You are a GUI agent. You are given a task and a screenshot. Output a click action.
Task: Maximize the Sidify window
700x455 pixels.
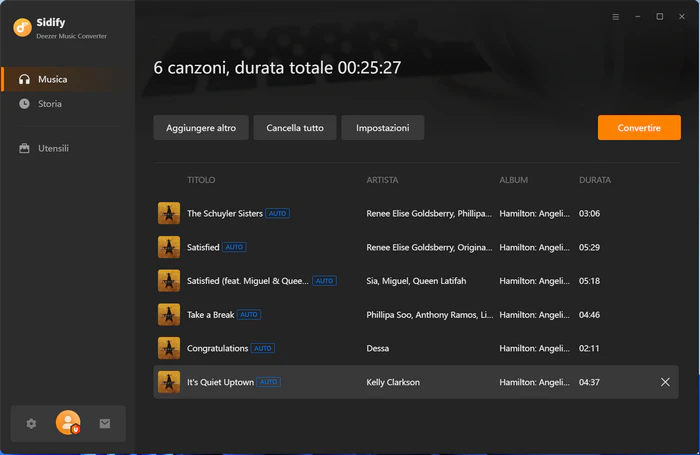[659, 17]
